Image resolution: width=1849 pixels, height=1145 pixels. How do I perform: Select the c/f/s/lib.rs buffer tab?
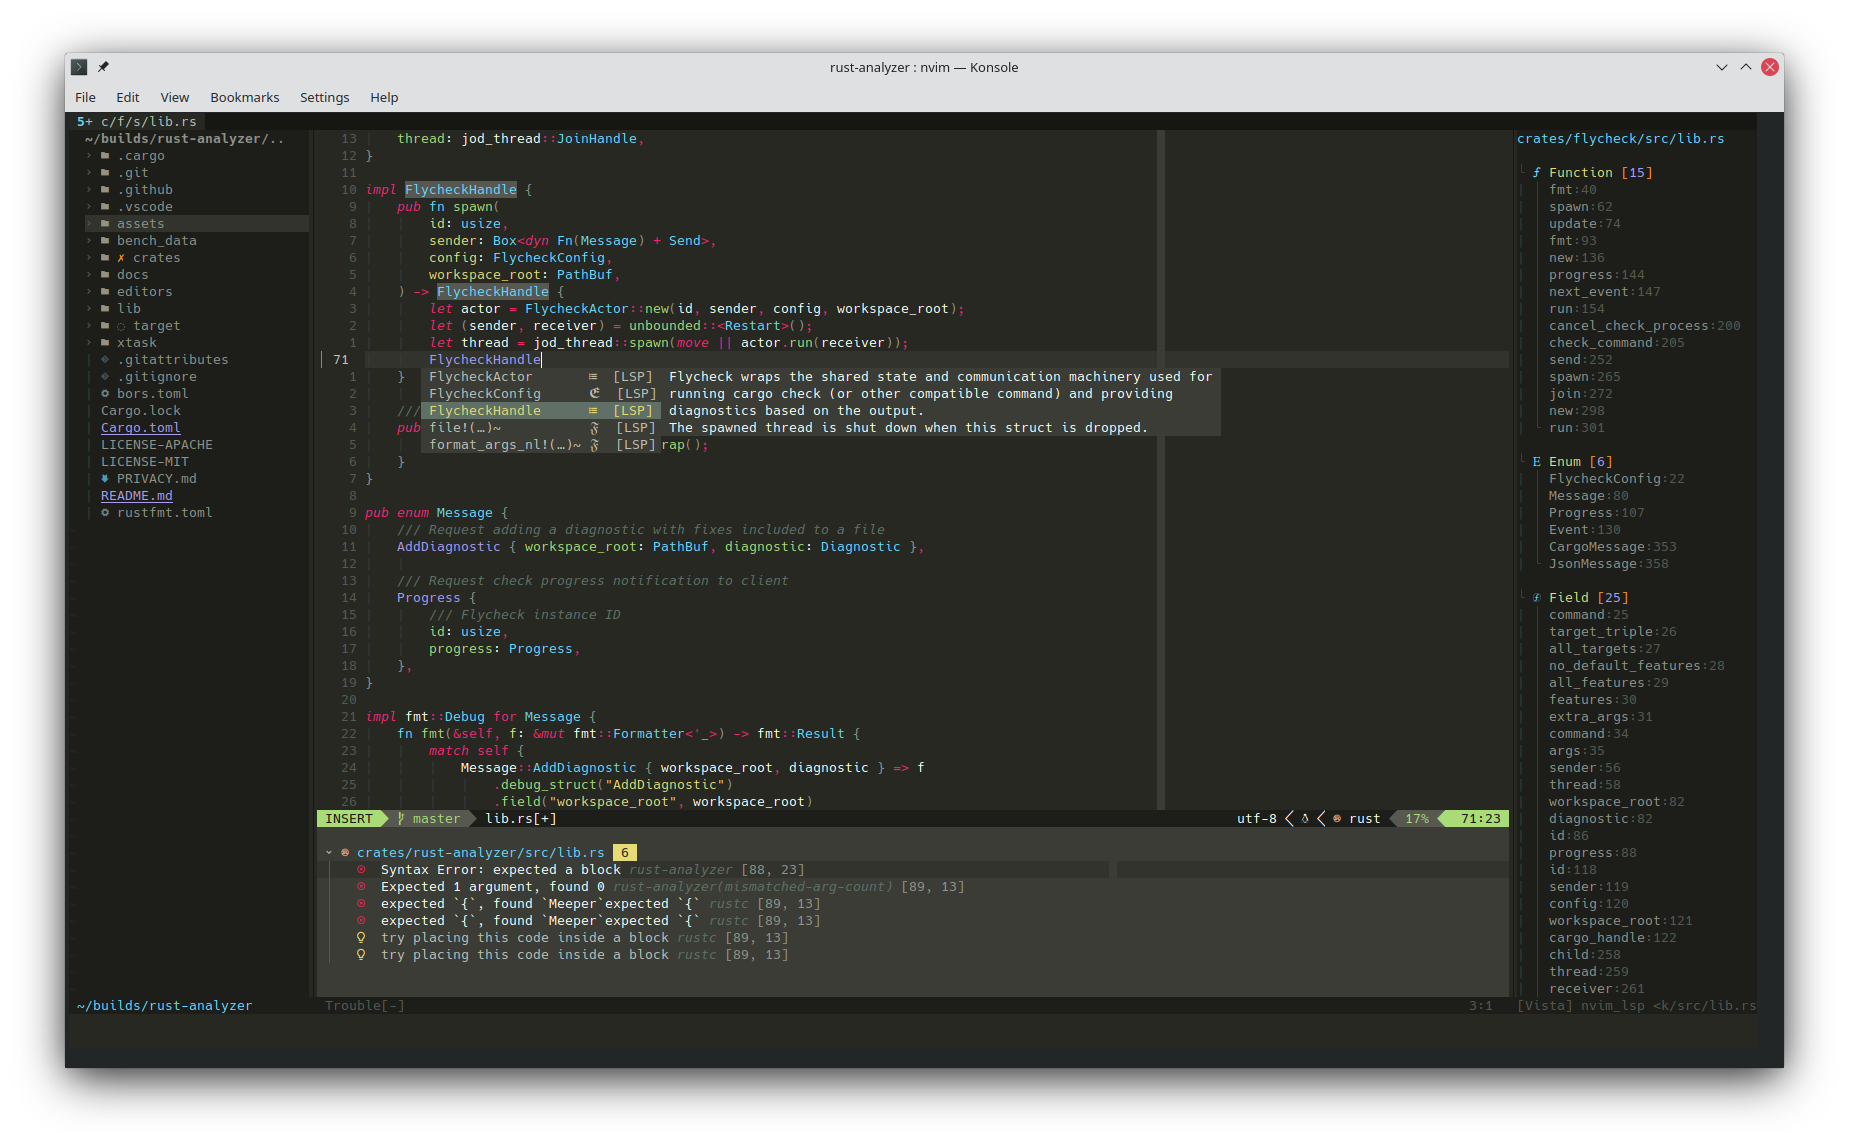(137, 122)
